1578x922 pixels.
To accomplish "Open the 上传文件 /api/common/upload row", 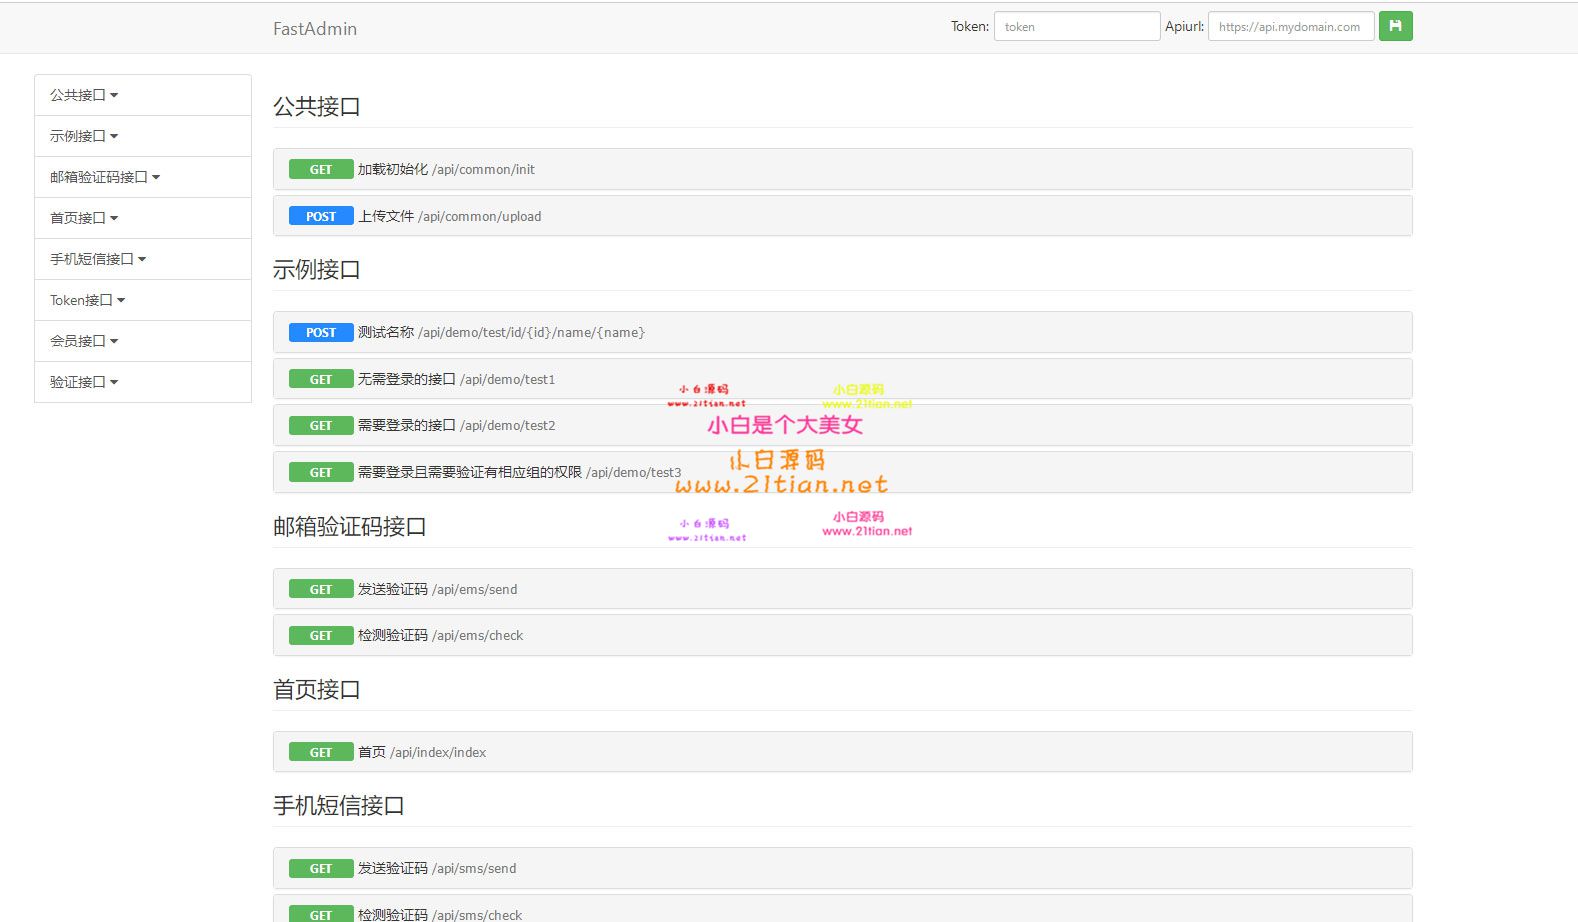I will [x=842, y=216].
